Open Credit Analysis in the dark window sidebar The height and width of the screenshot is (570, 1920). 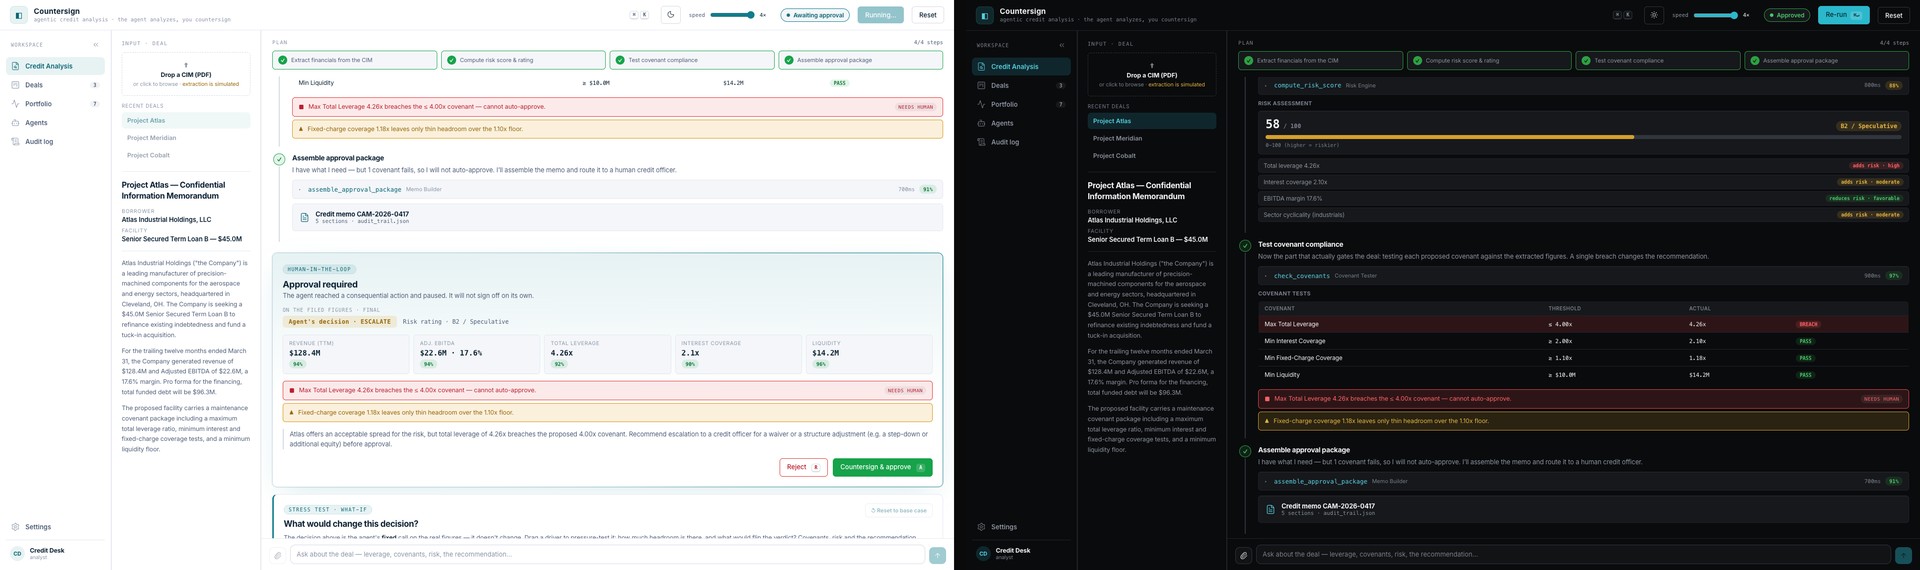[1022, 66]
